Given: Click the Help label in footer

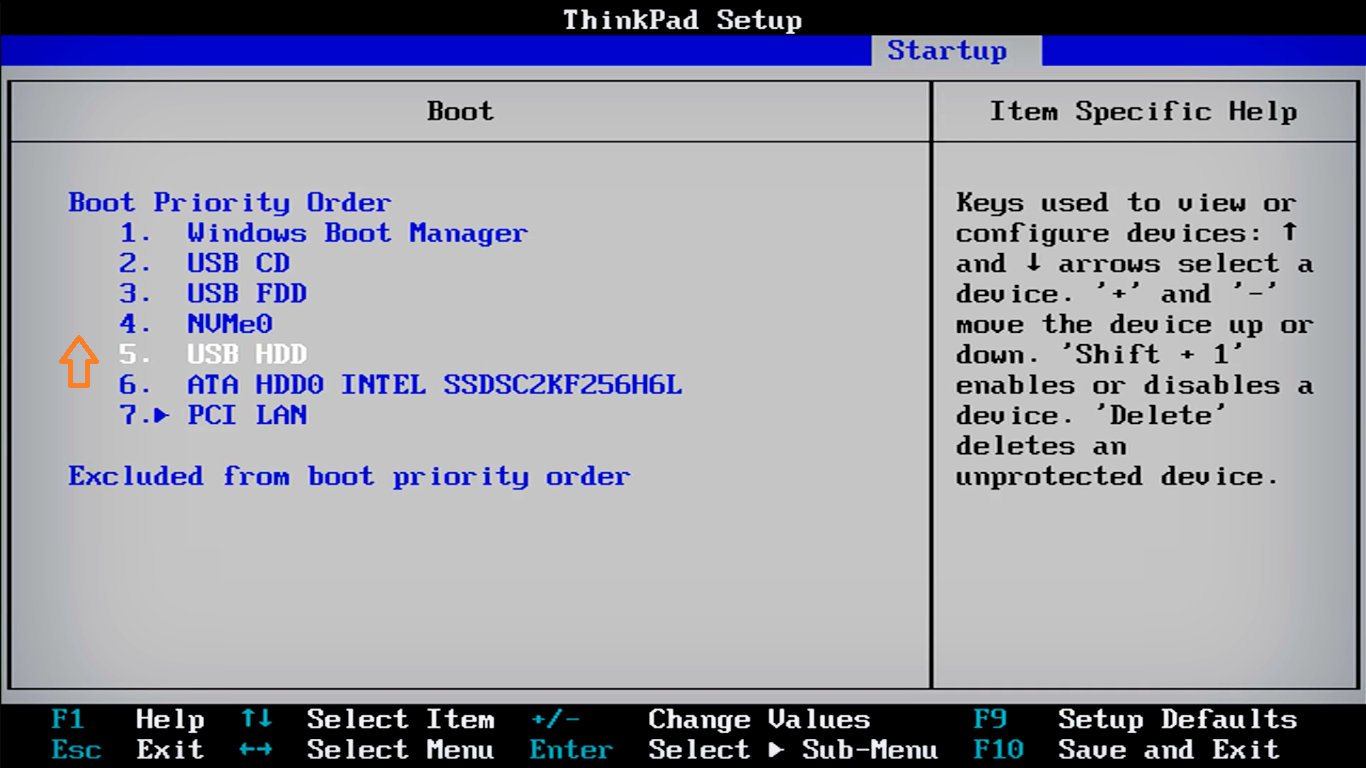Looking at the screenshot, I should 170,719.
